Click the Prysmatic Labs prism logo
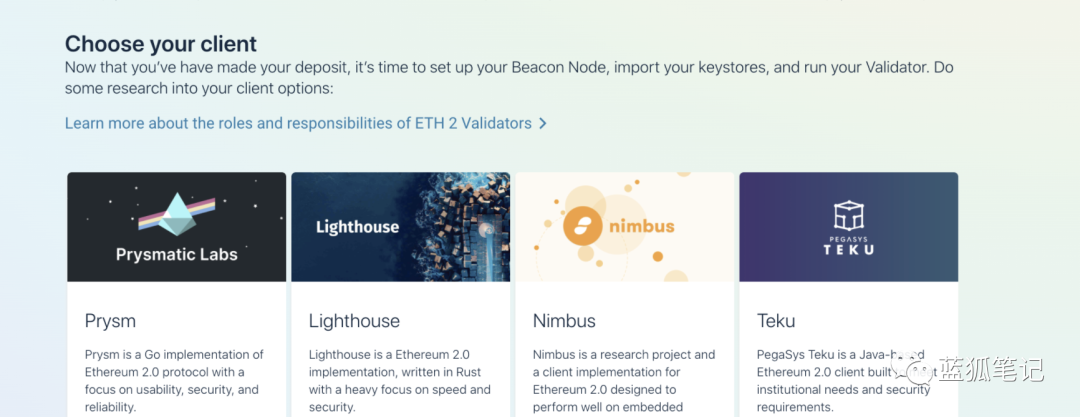This screenshot has height=417, width=1080. (x=176, y=214)
